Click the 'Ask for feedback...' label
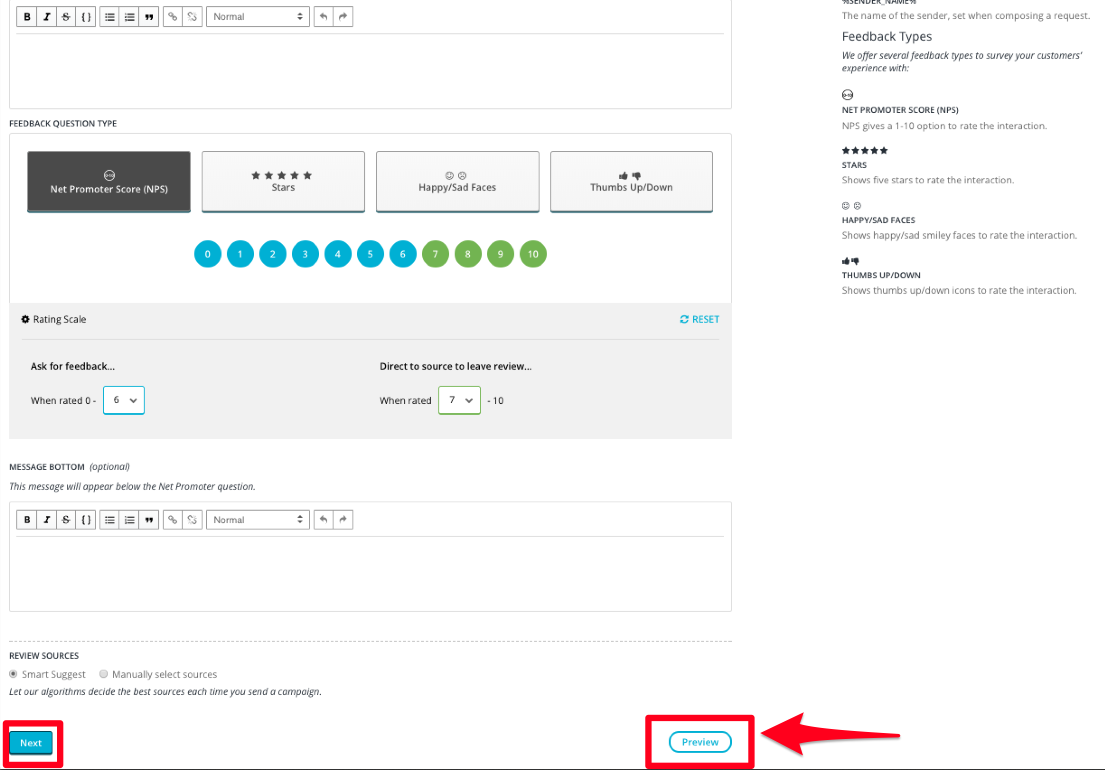Screen dimensions: 1105x770 73,366
